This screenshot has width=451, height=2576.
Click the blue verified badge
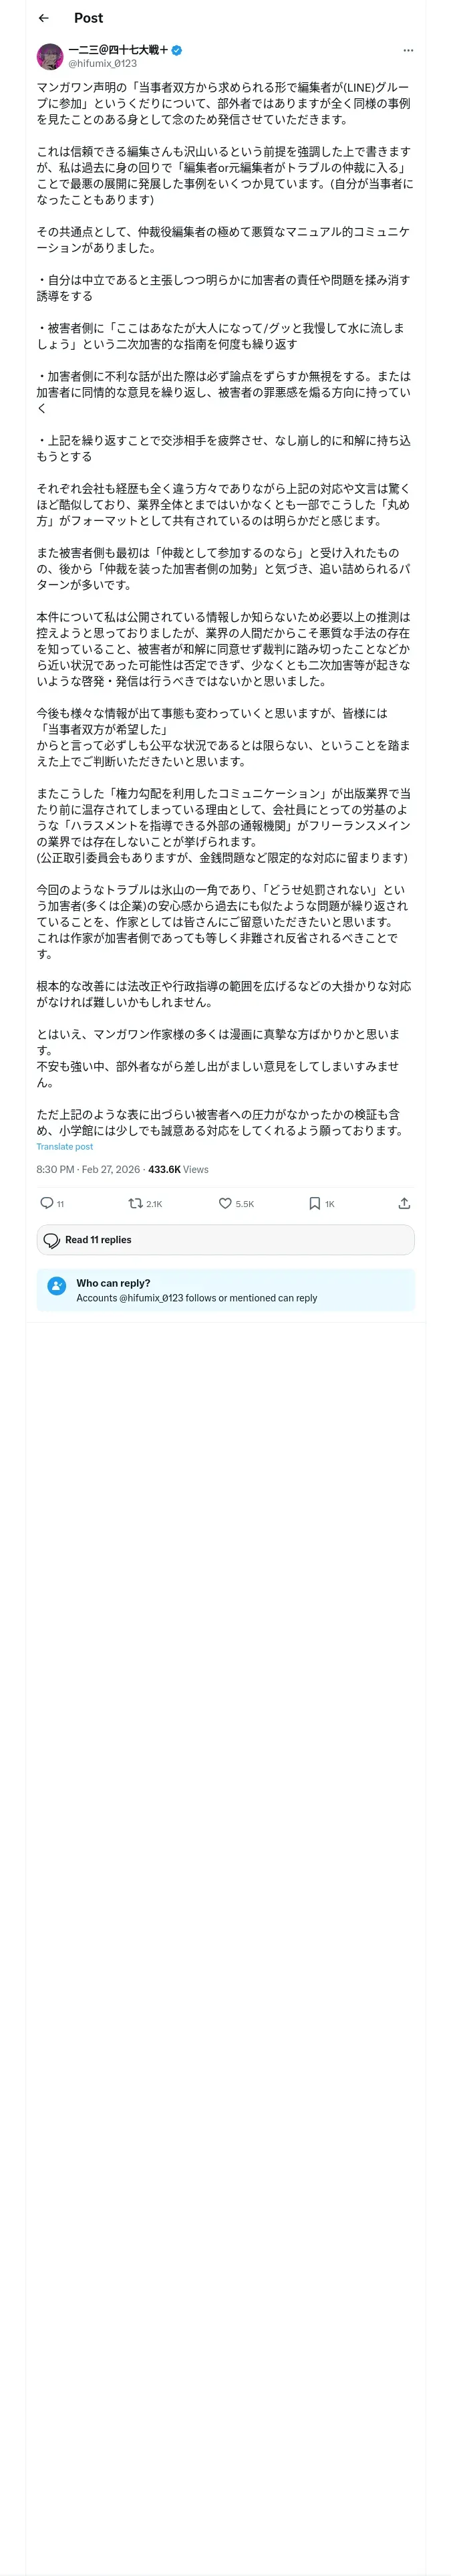[177, 49]
